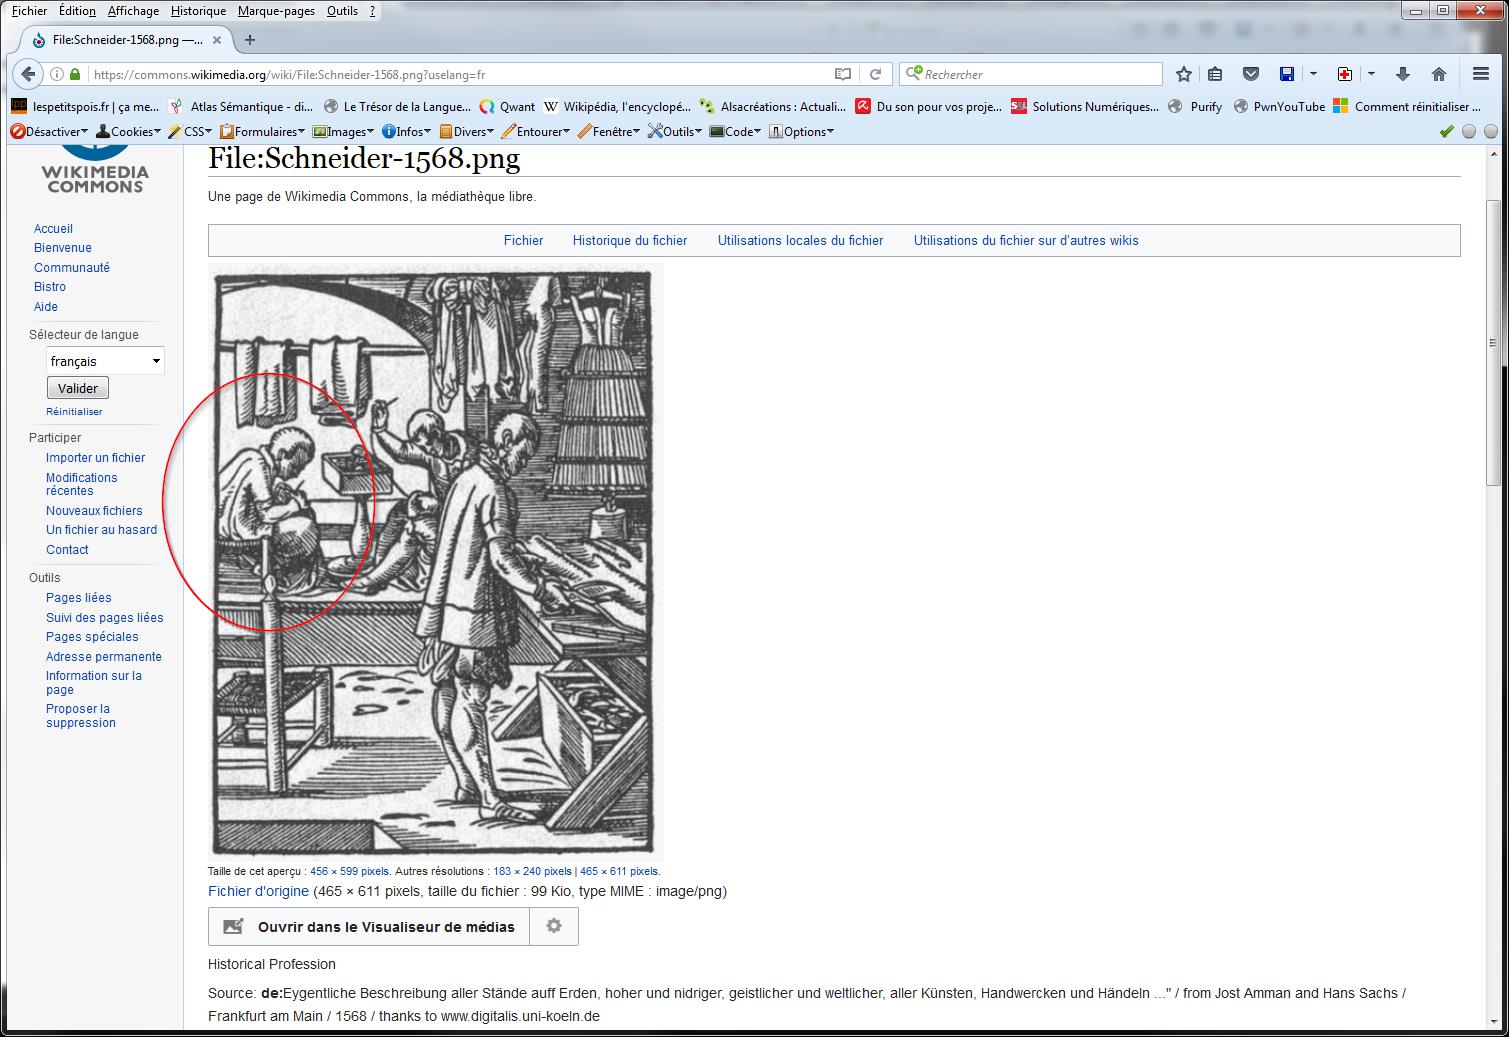Click the browser back arrow button
The image size is (1509, 1037).
tap(28, 74)
